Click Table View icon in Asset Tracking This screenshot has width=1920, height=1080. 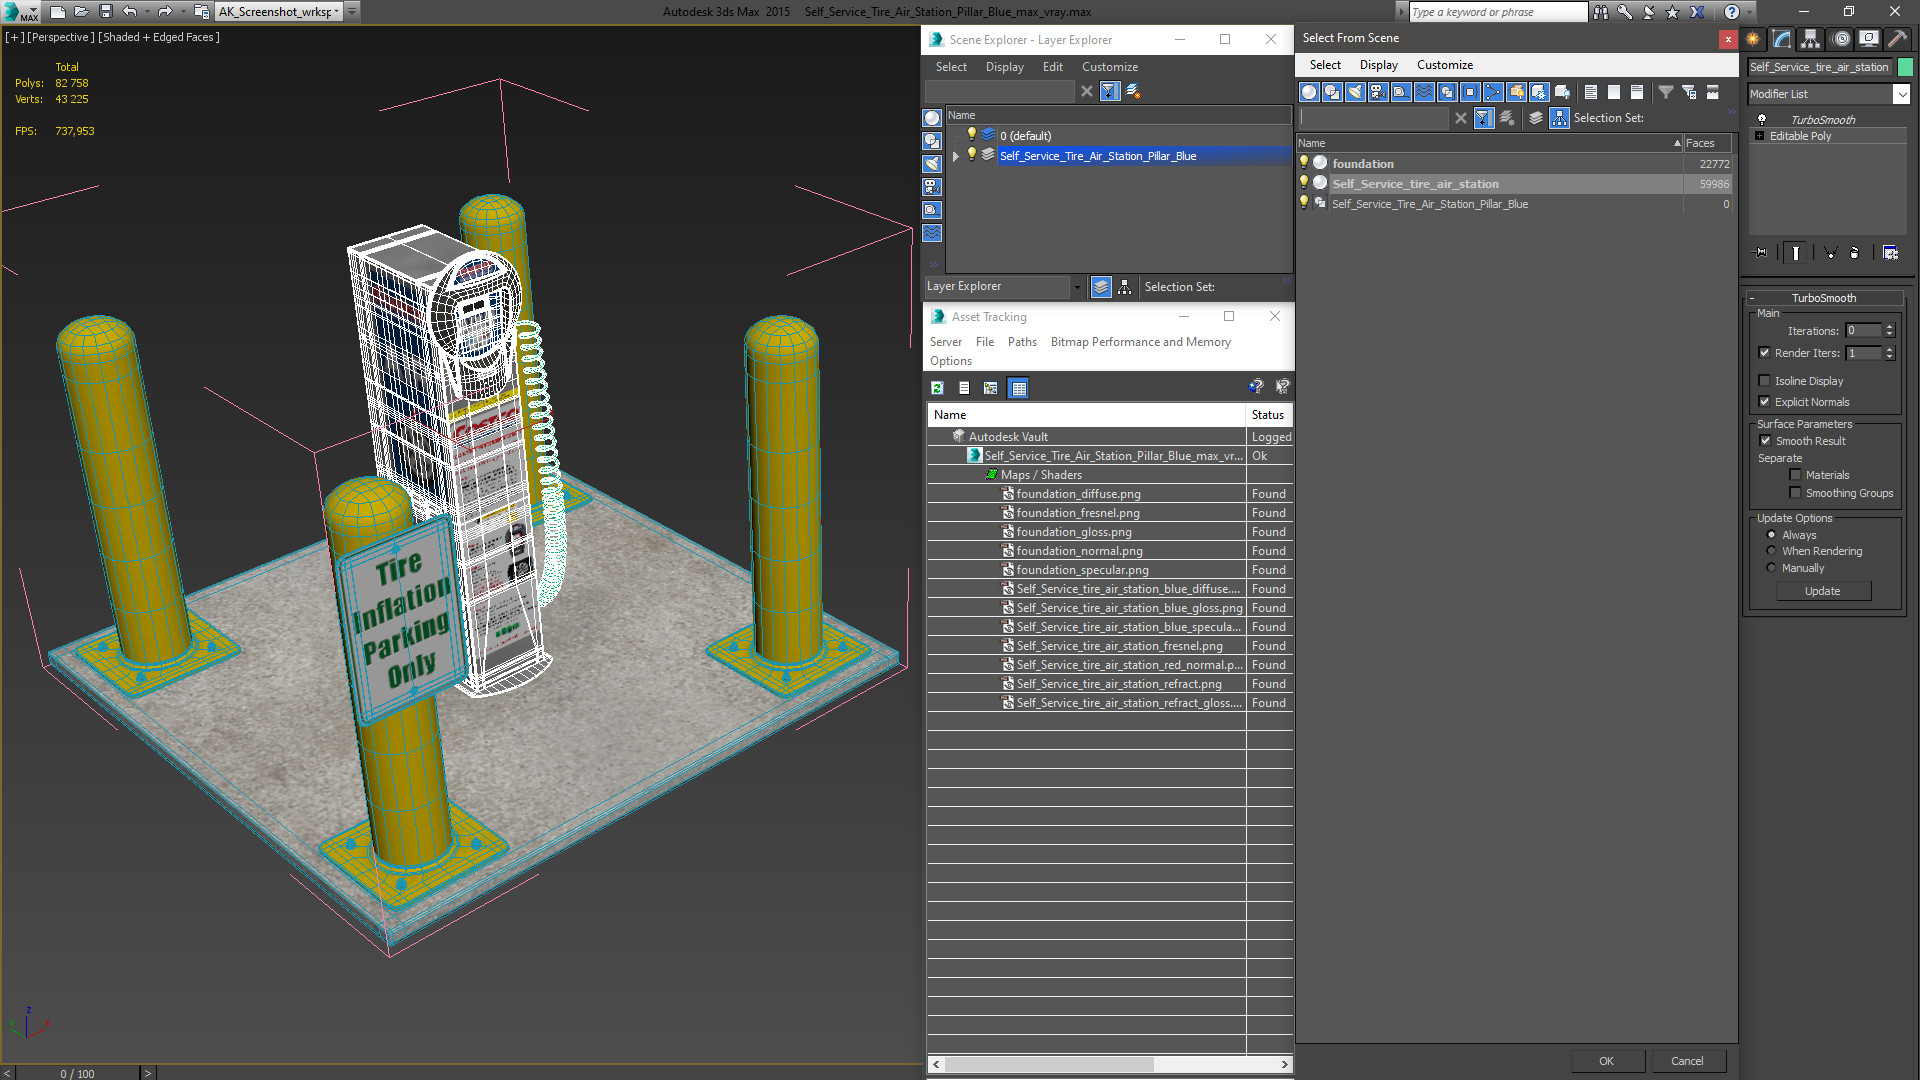point(1018,388)
